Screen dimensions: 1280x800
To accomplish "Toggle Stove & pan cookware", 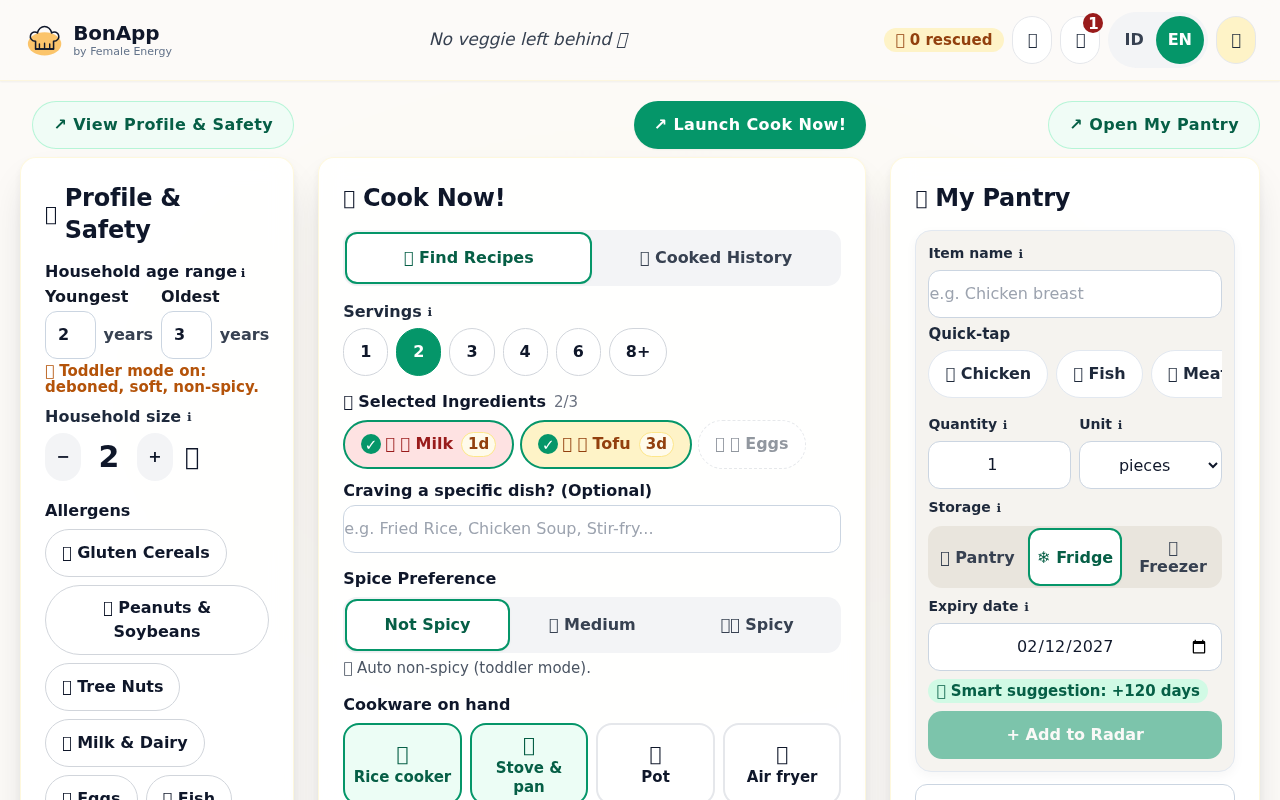I will click(529, 764).
